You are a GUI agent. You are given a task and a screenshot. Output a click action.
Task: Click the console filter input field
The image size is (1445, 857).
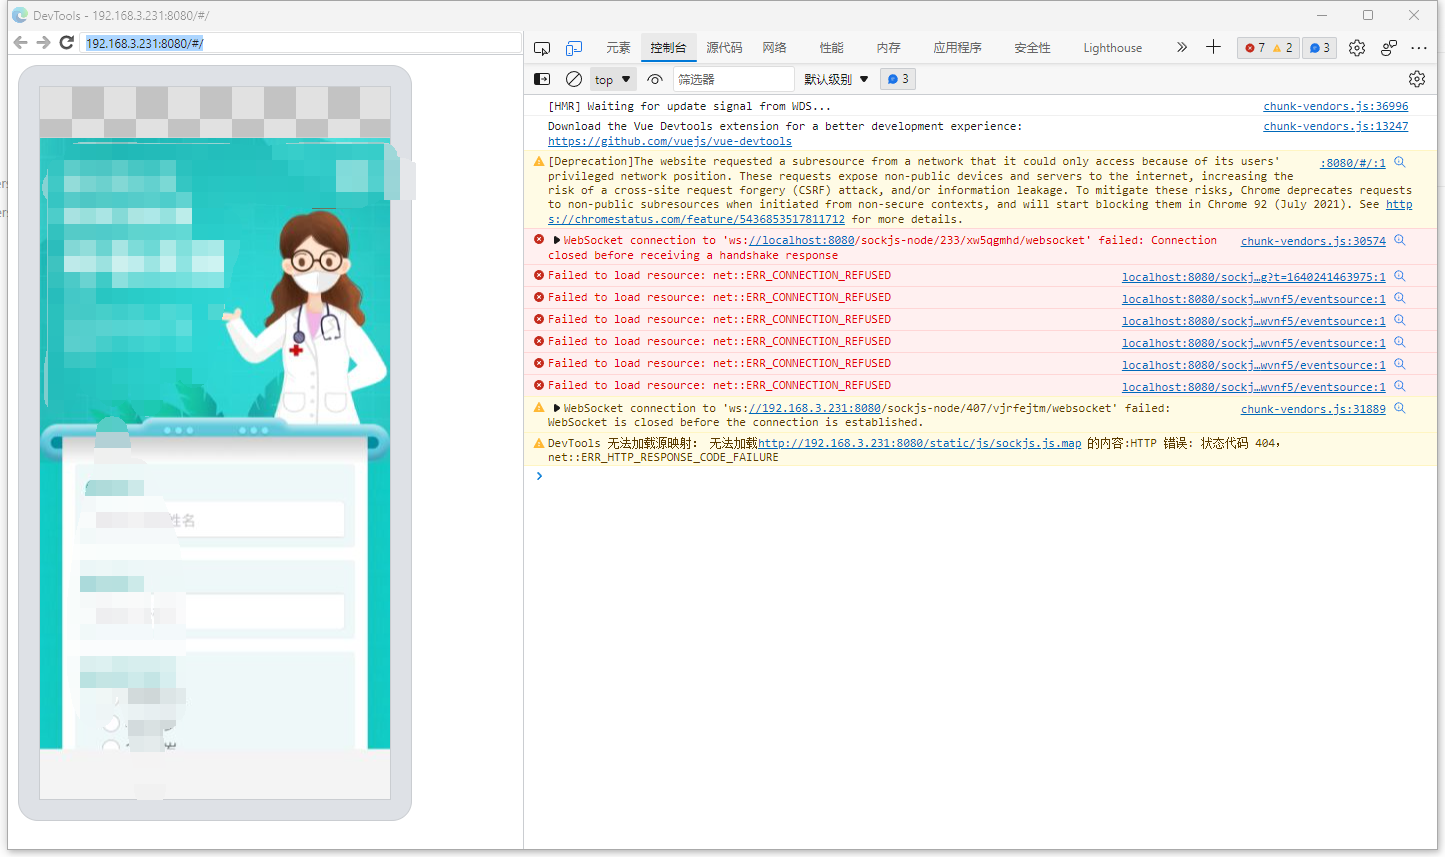[x=733, y=79]
